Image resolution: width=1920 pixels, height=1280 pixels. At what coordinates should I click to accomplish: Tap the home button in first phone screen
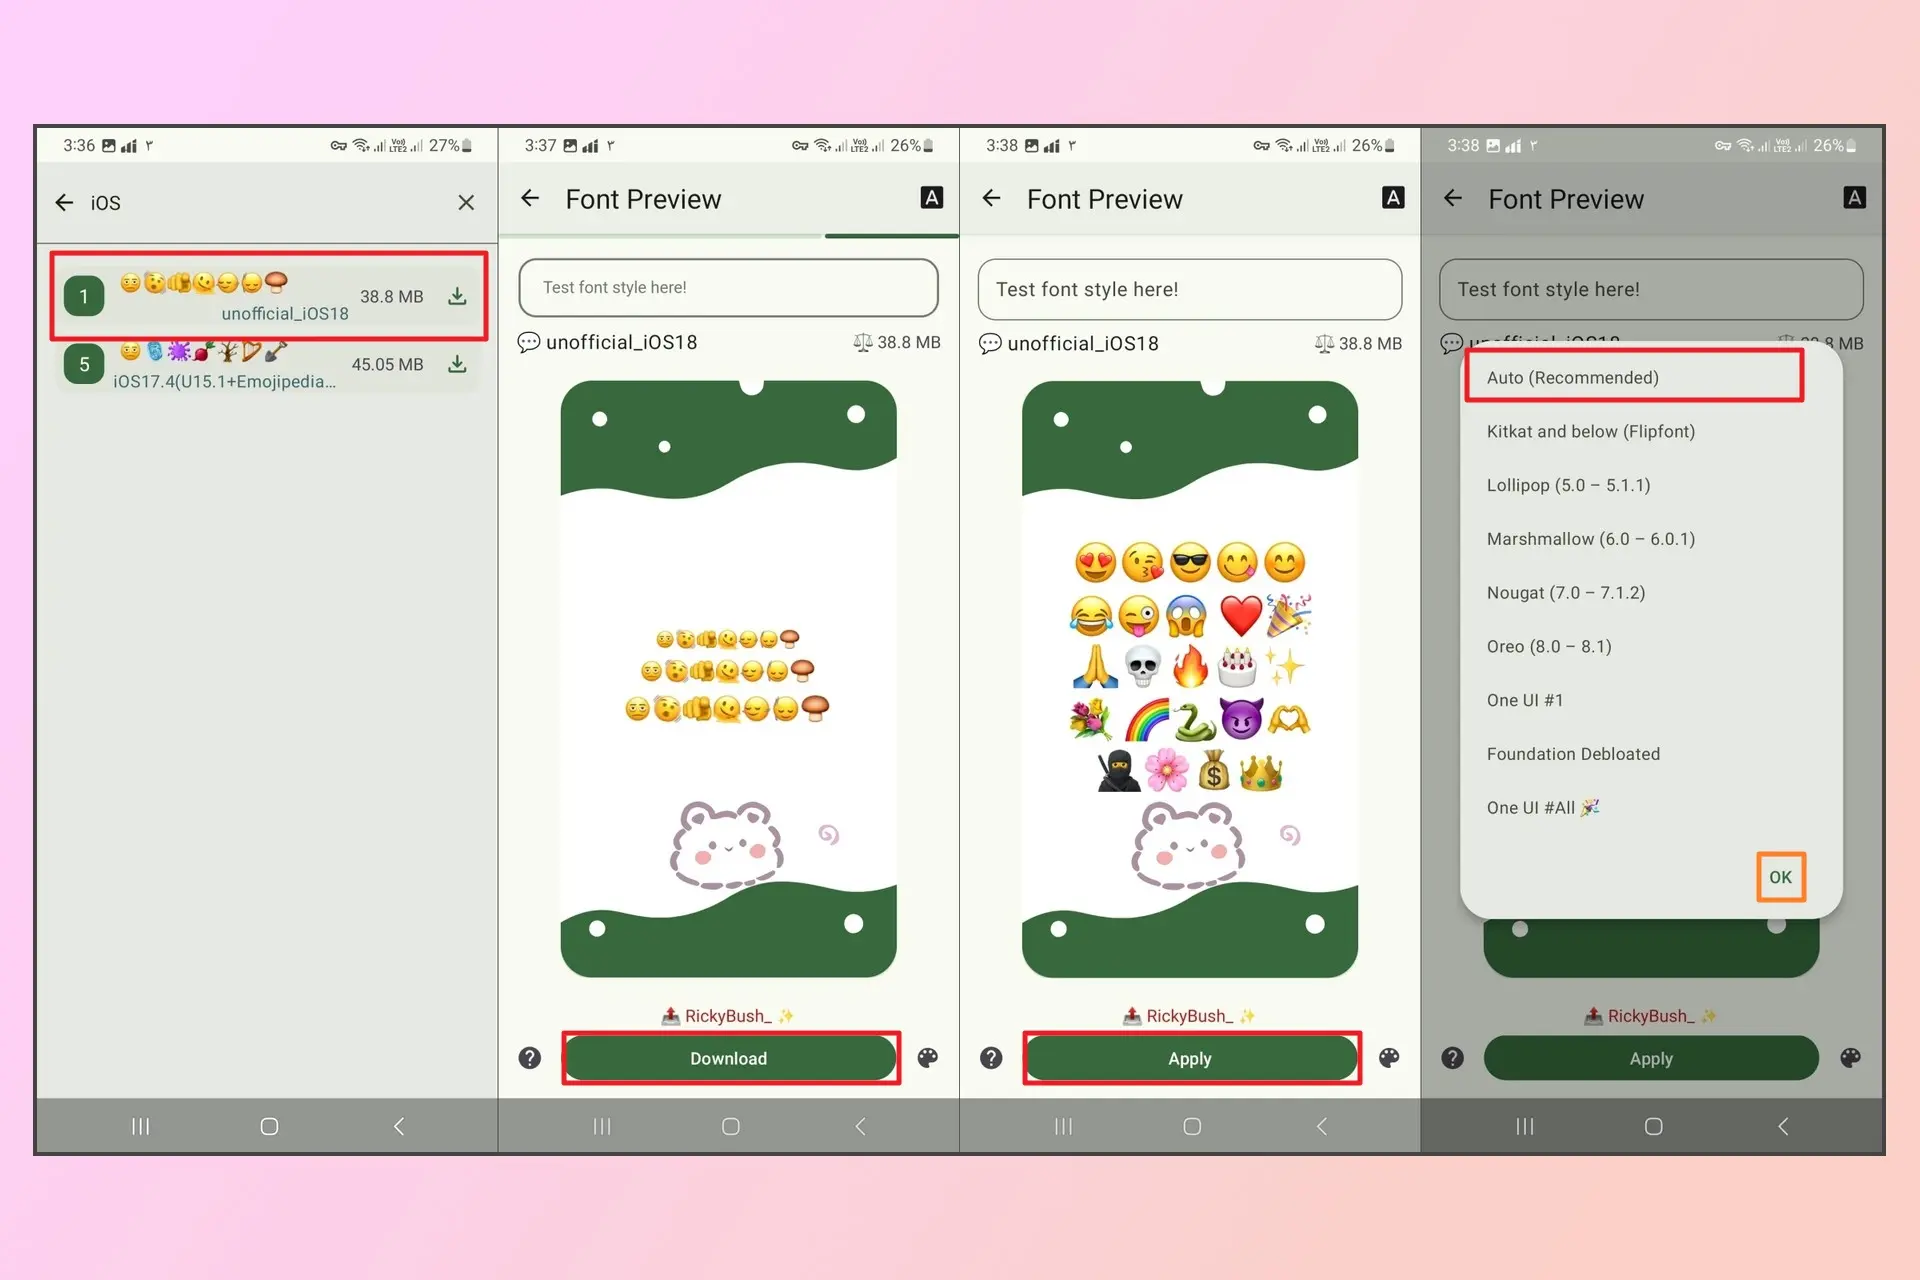tap(269, 1127)
